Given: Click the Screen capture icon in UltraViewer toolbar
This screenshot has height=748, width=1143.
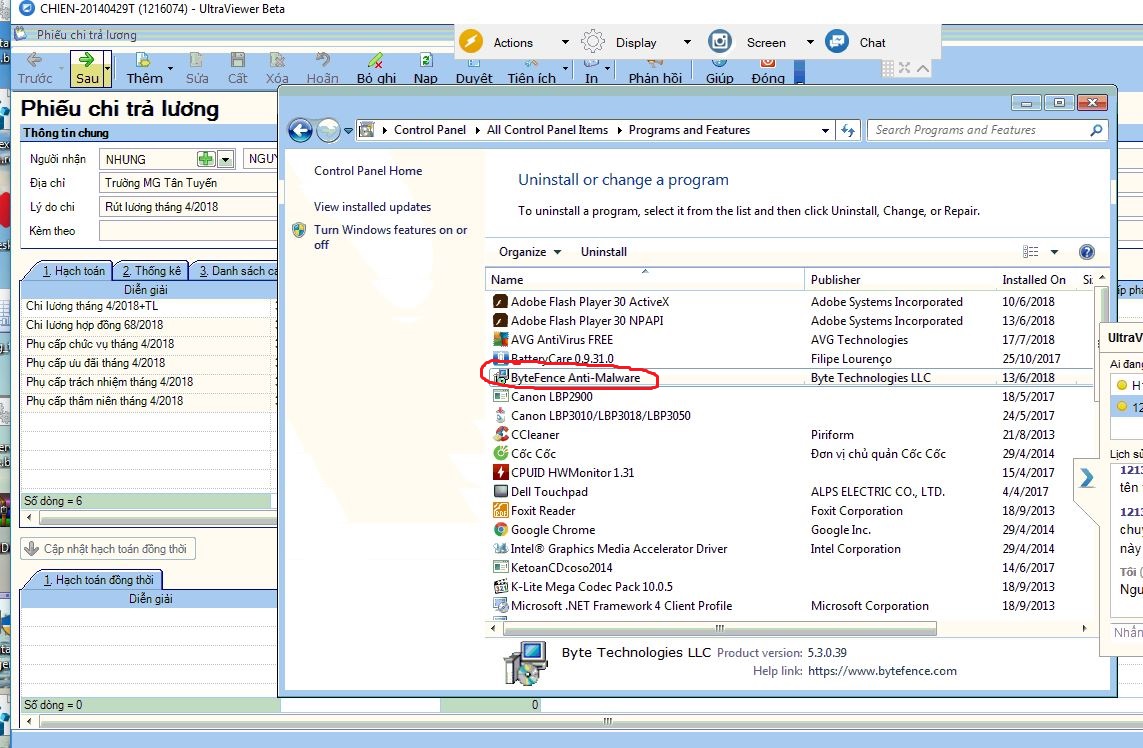Looking at the screenshot, I should (x=720, y=42).
